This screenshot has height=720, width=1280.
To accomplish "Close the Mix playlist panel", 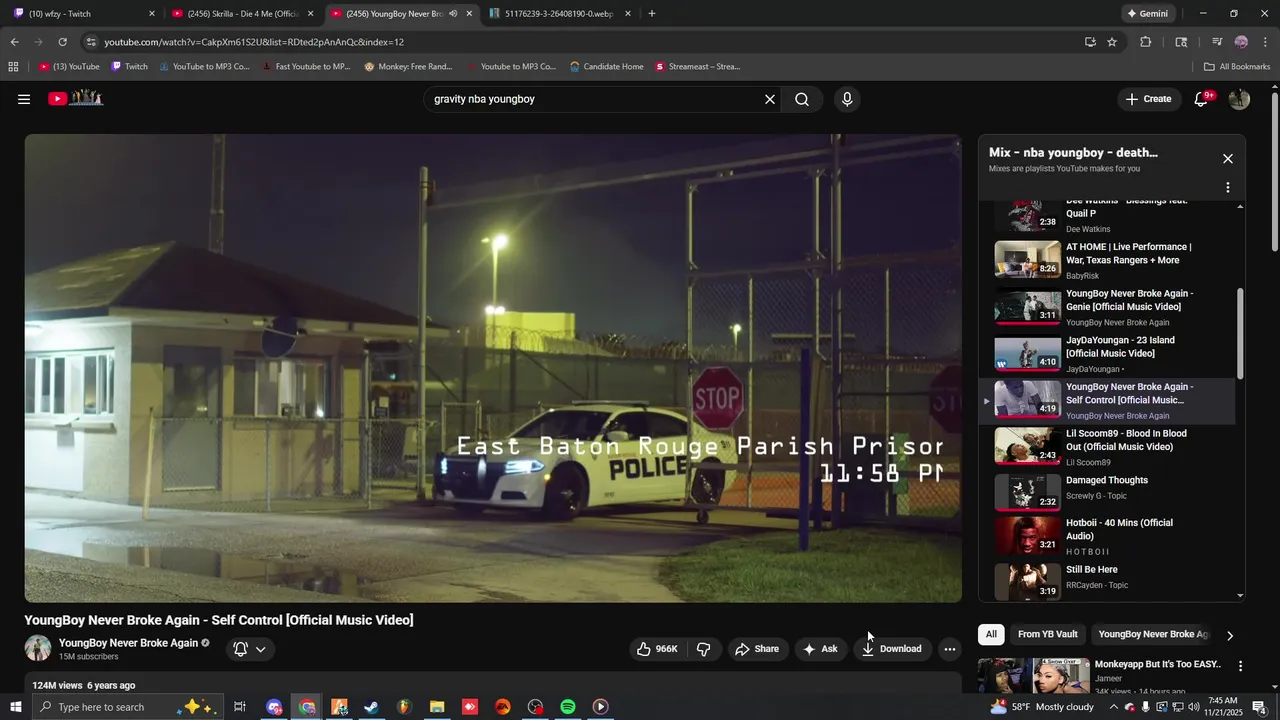I will click(1228, 159).
